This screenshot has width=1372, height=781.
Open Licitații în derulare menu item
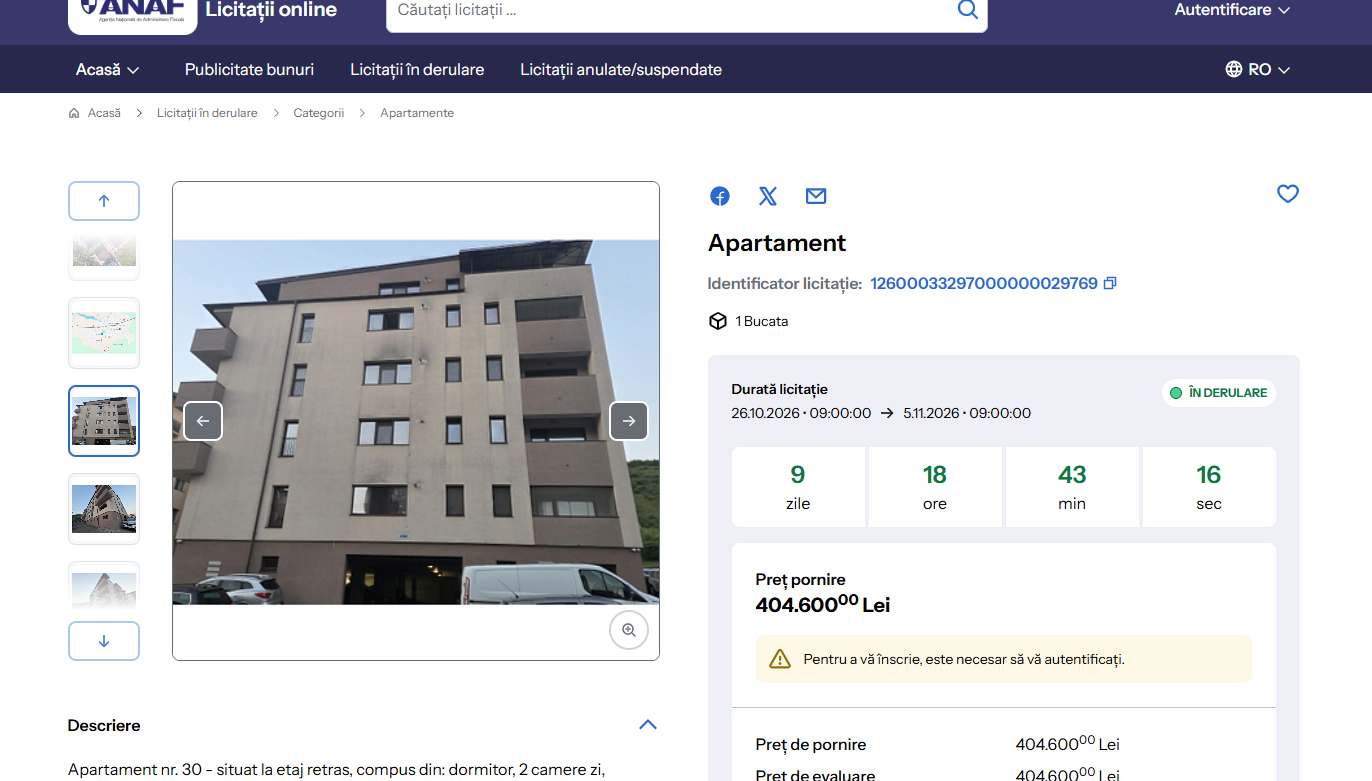417,70
